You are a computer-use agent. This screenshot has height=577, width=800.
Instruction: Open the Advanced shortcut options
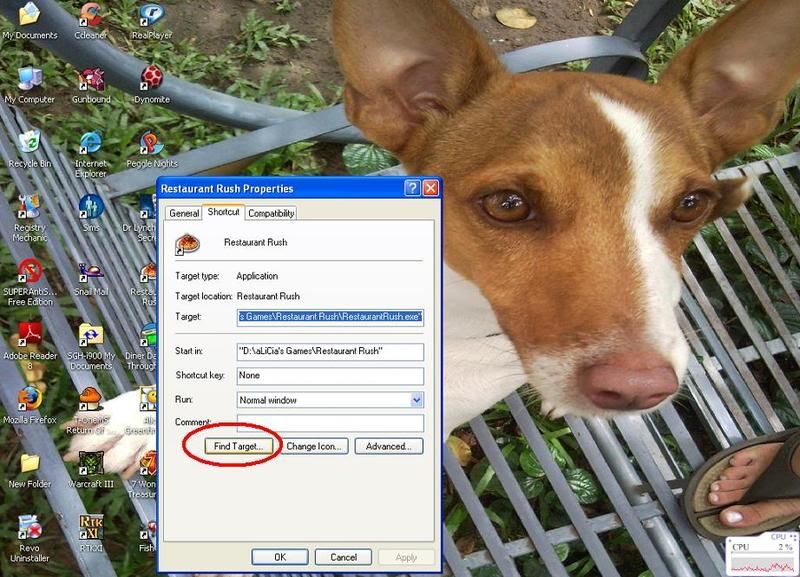(x=389, y=446)
